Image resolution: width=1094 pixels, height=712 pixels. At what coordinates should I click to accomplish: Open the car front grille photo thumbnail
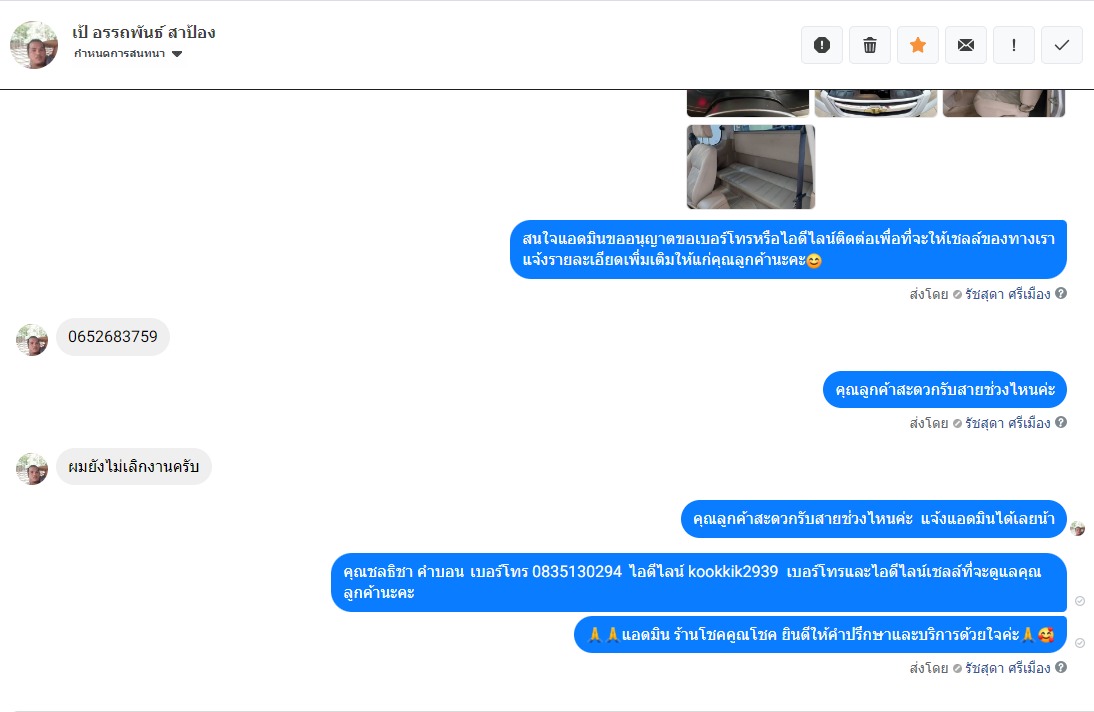(876, 103)
